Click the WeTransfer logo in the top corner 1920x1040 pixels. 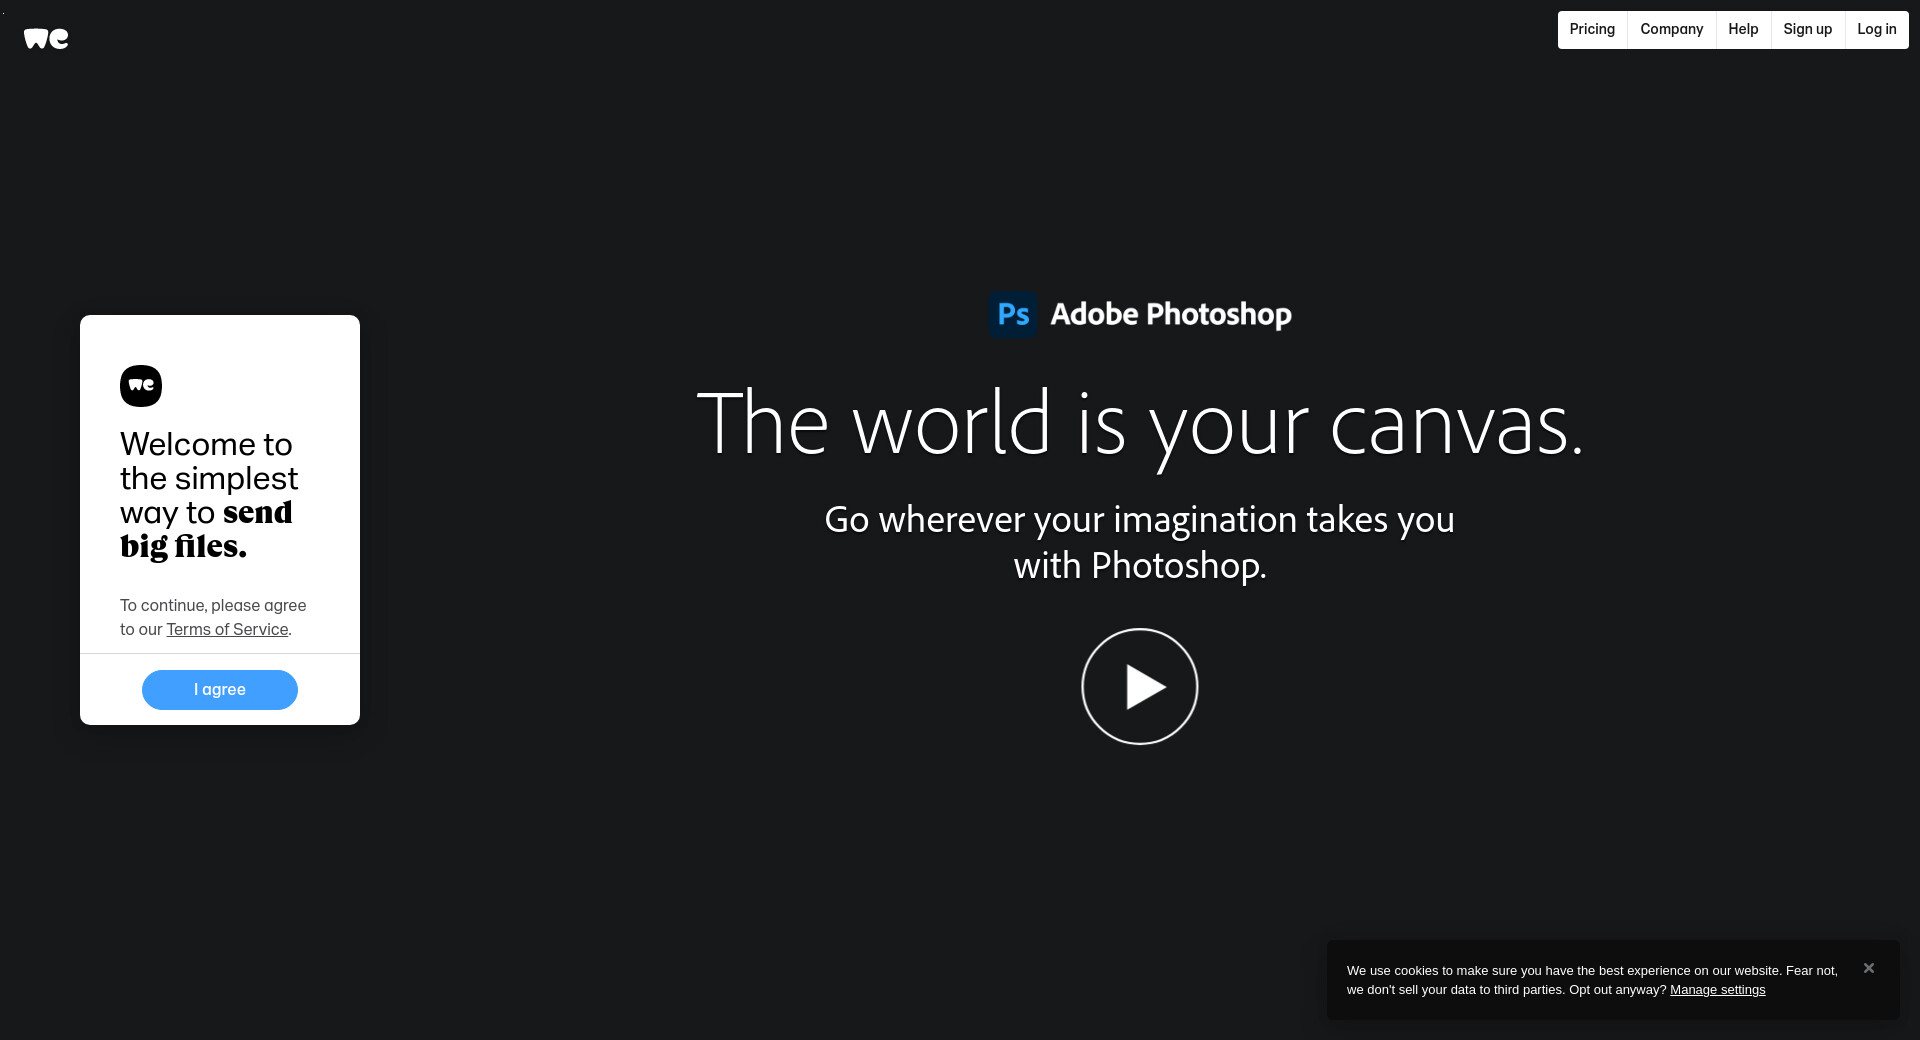pyautogui.click(x=46, y=38)
